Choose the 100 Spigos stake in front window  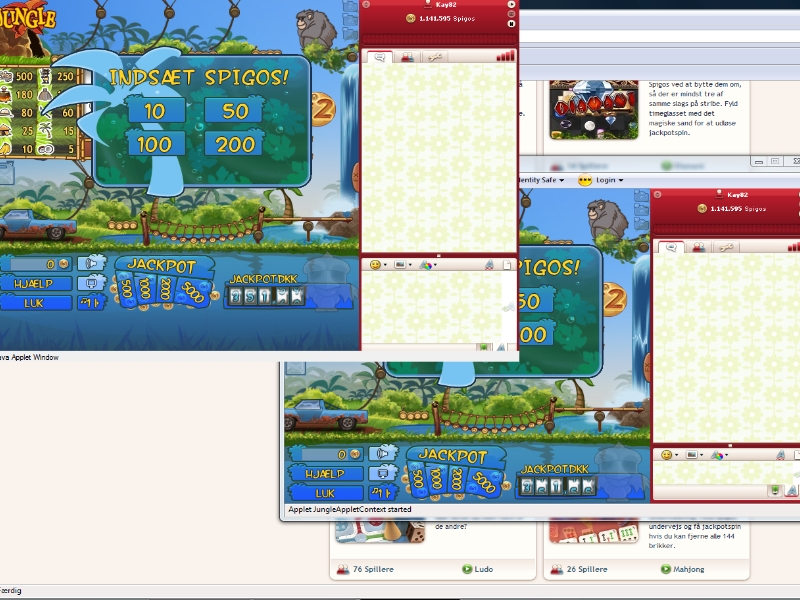coord(155,144)
